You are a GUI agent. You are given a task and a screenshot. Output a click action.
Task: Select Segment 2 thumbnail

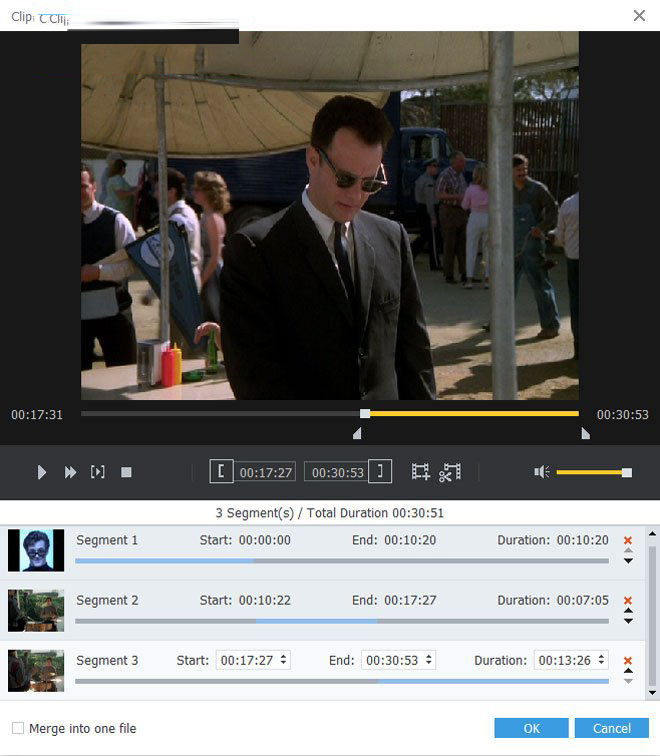point(36,610)
